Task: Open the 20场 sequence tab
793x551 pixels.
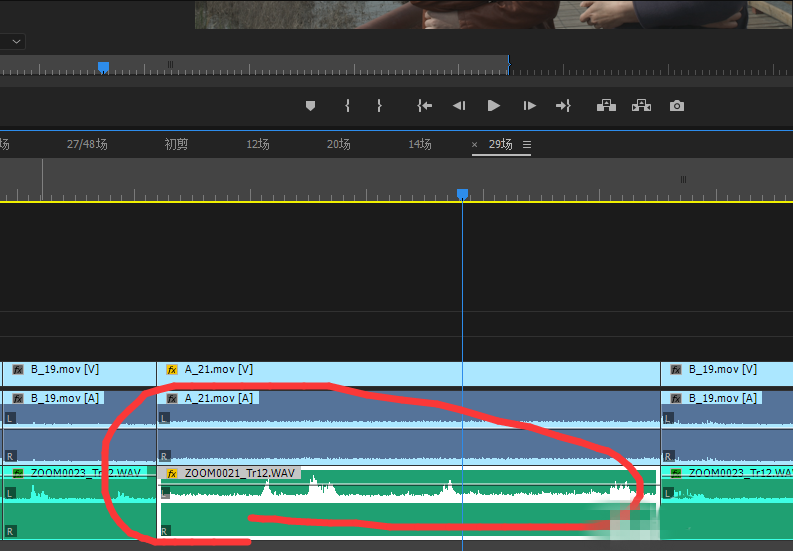Action: coord(338,144)
